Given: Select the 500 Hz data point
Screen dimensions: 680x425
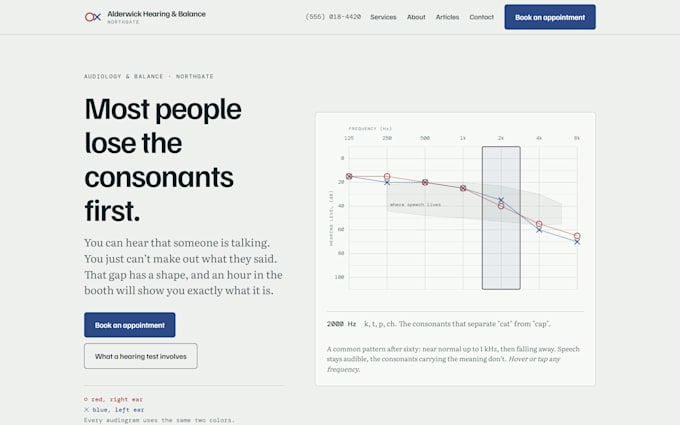Looking at the screenshot, I should 425,182.
